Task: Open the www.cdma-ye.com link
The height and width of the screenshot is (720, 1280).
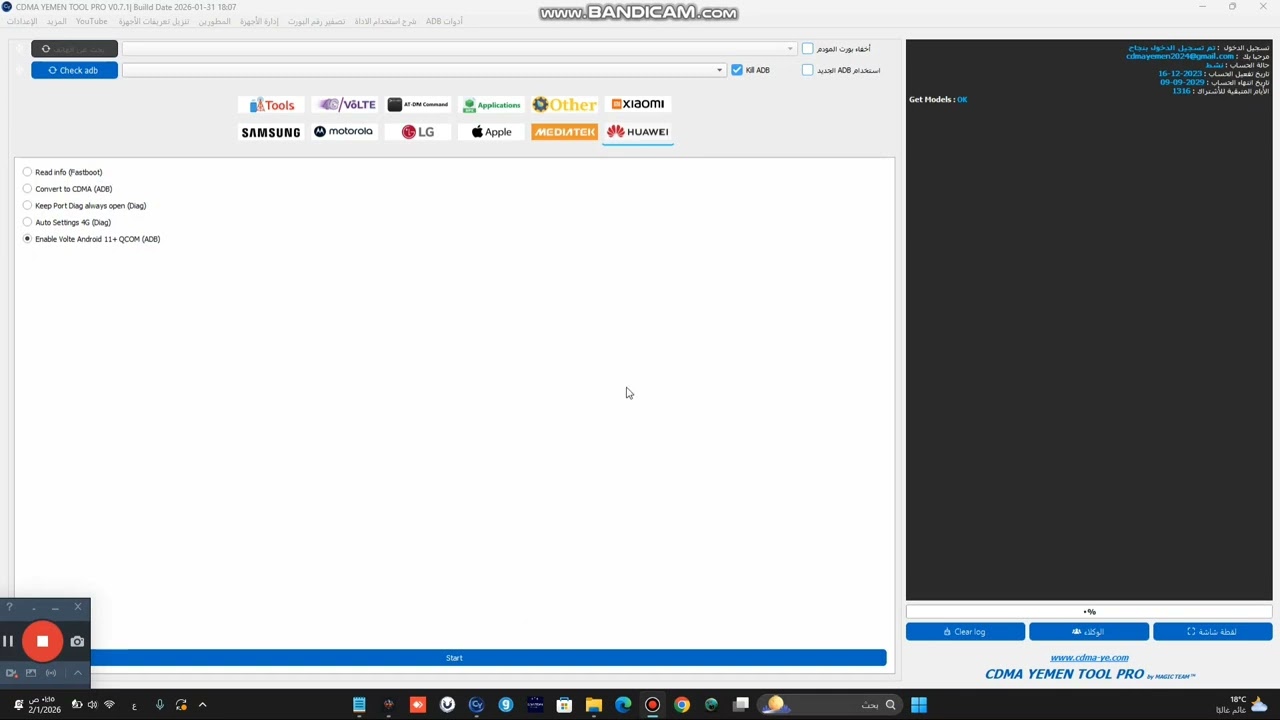Action: click(x=1089, y=658)
